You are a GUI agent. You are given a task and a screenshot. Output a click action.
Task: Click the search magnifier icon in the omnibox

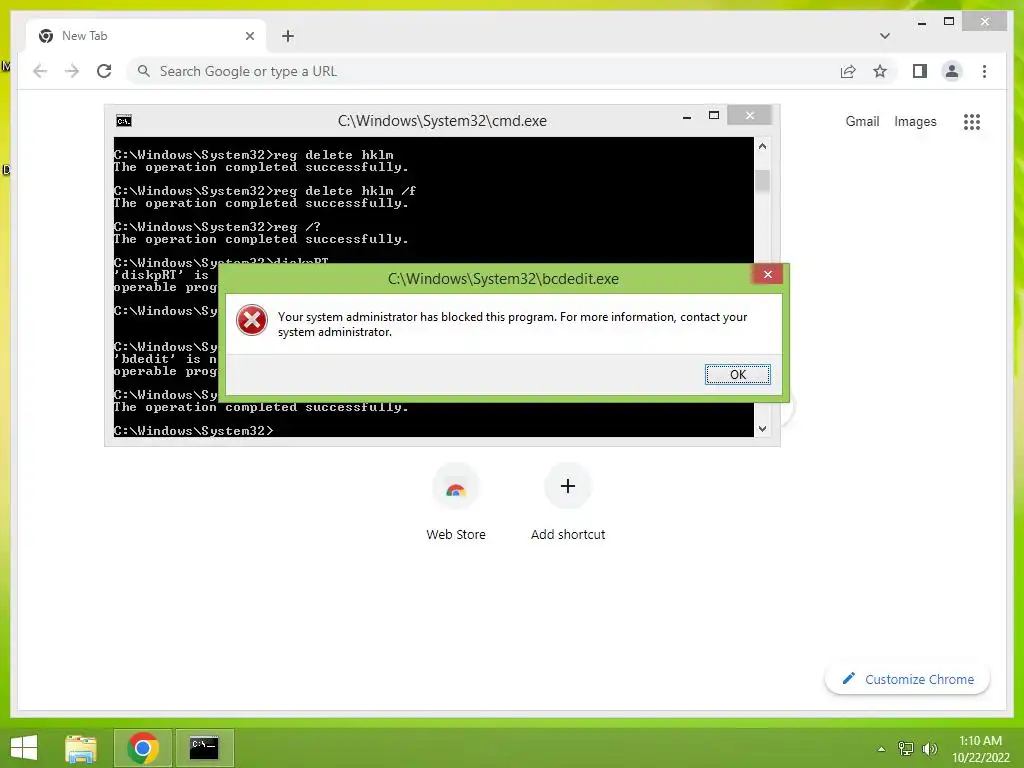(144, 71)
